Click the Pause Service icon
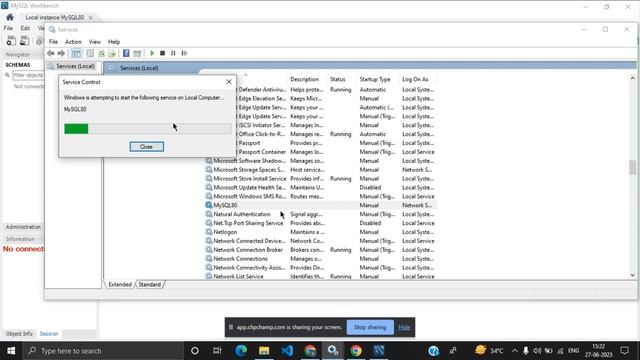This screenshot has height=360, width=640. [x=173, y=53]
